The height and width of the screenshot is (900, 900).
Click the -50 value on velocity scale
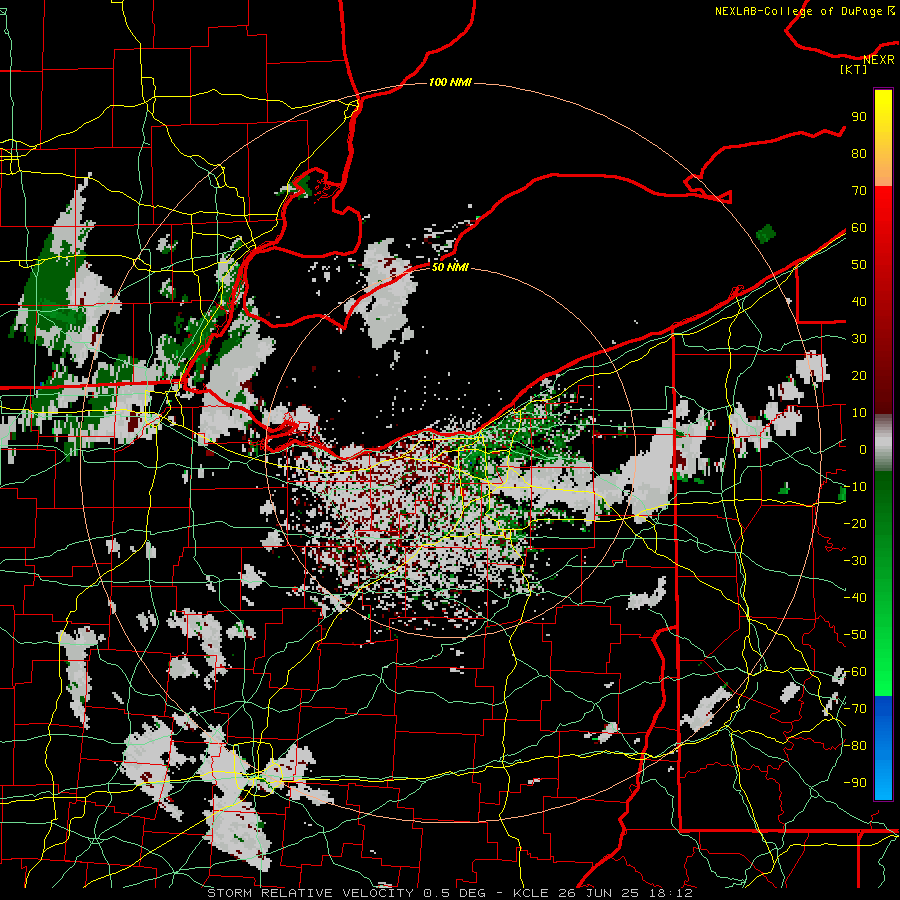[855, 634]
